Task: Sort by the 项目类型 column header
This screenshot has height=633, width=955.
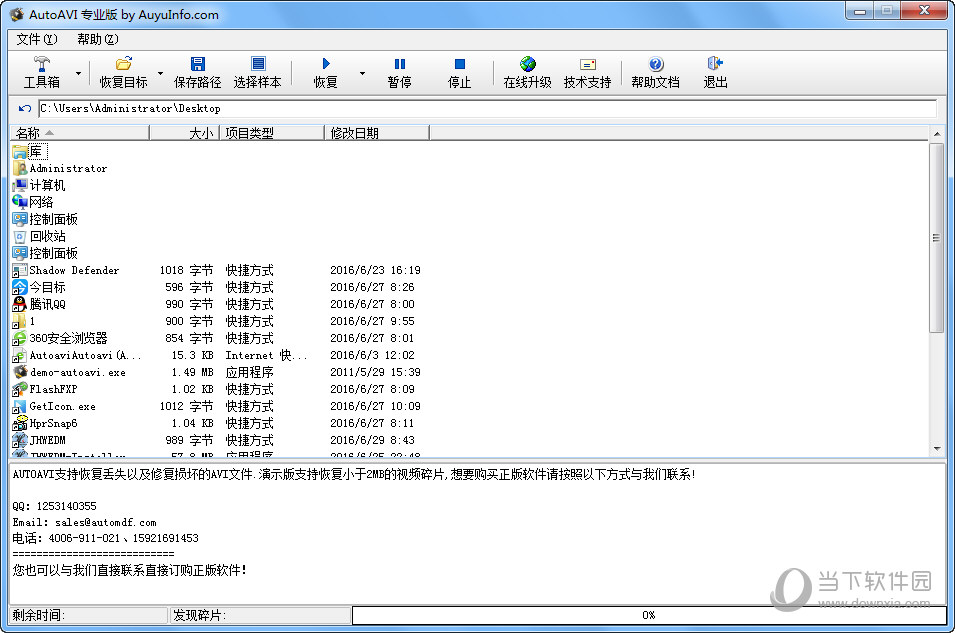Action: pos(272,133)
